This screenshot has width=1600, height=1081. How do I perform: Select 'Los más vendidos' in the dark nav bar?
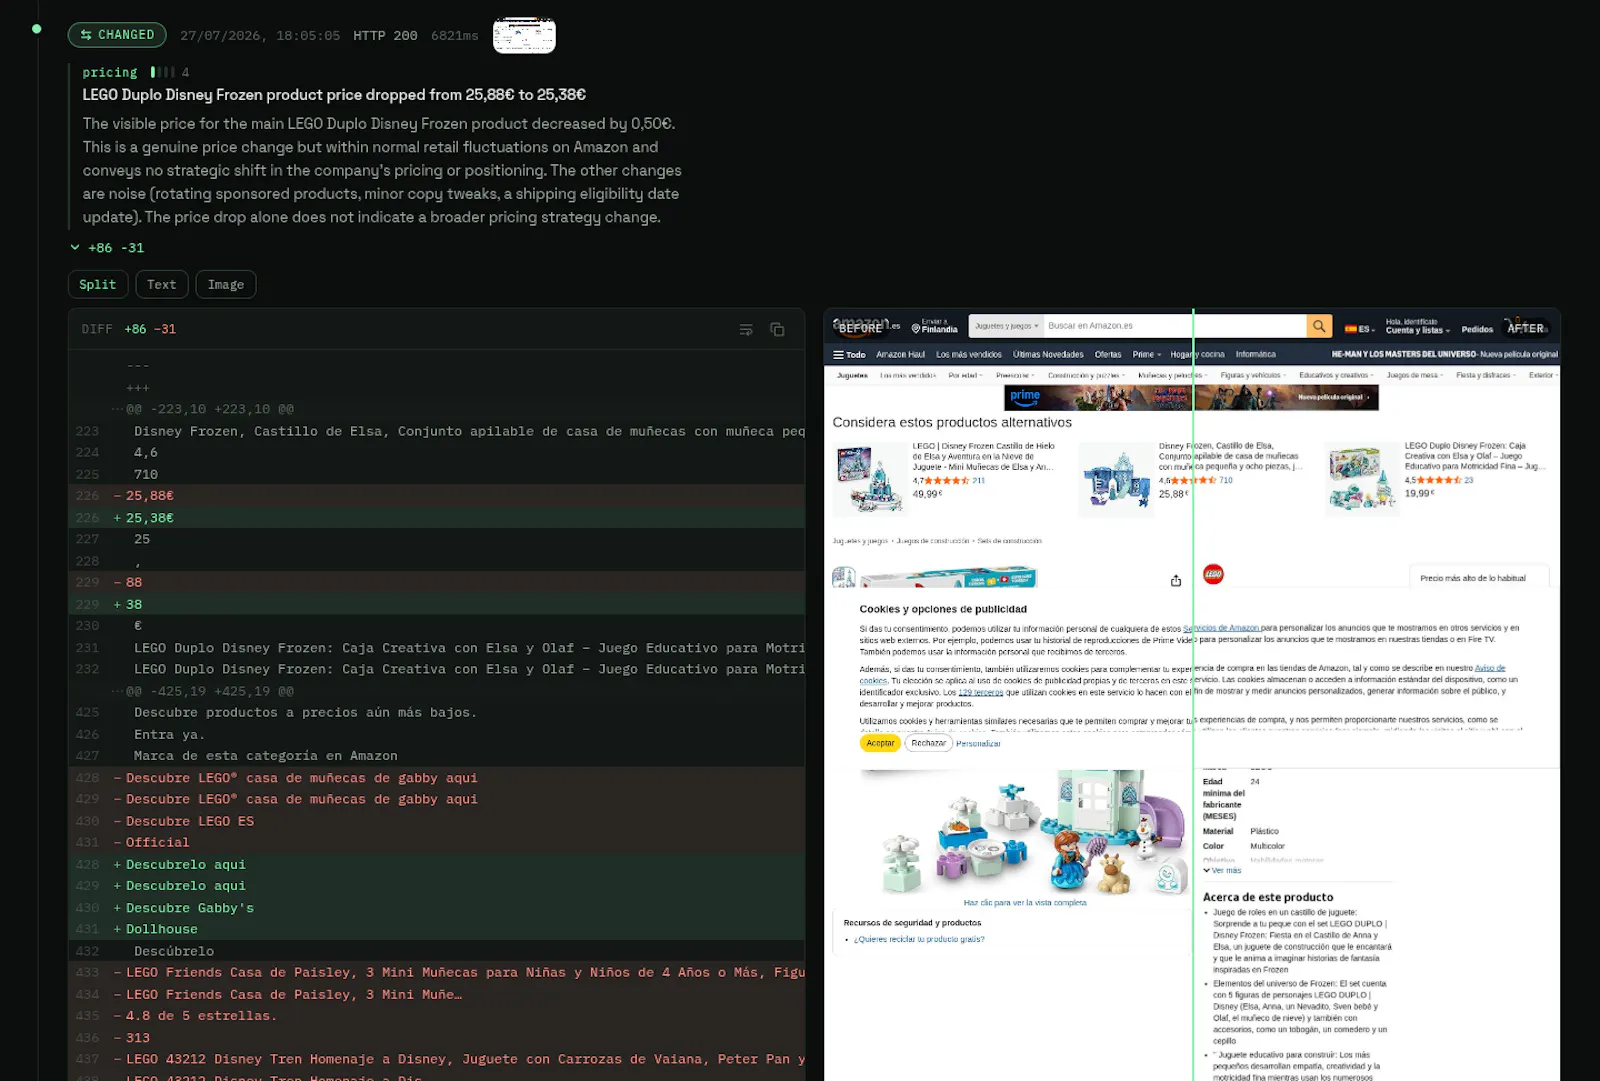969,354
